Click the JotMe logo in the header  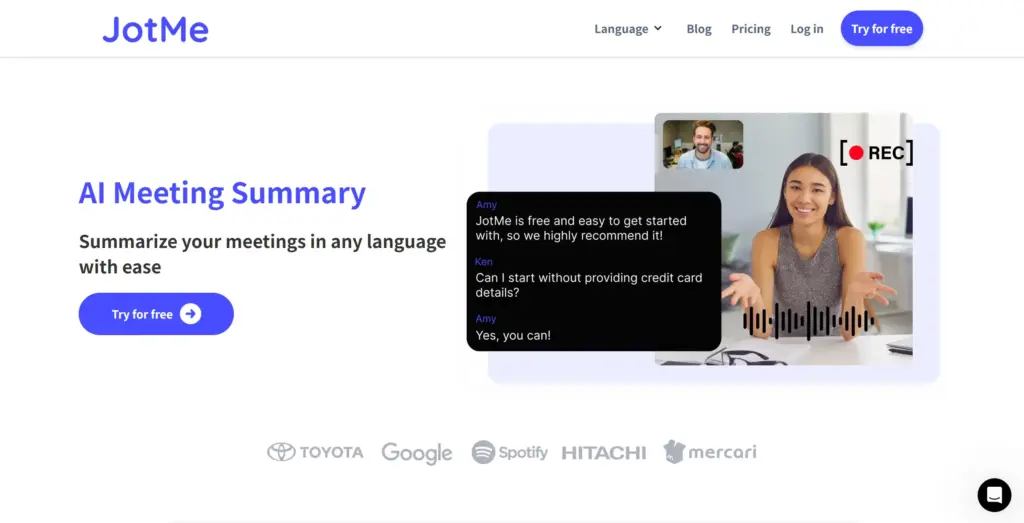pos(155,29)
